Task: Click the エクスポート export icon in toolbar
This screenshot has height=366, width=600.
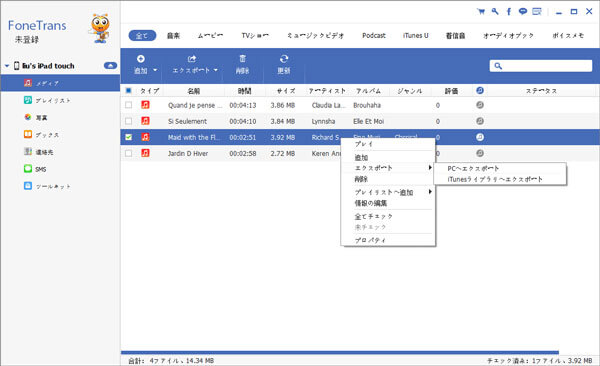Action: click(192, 59)
